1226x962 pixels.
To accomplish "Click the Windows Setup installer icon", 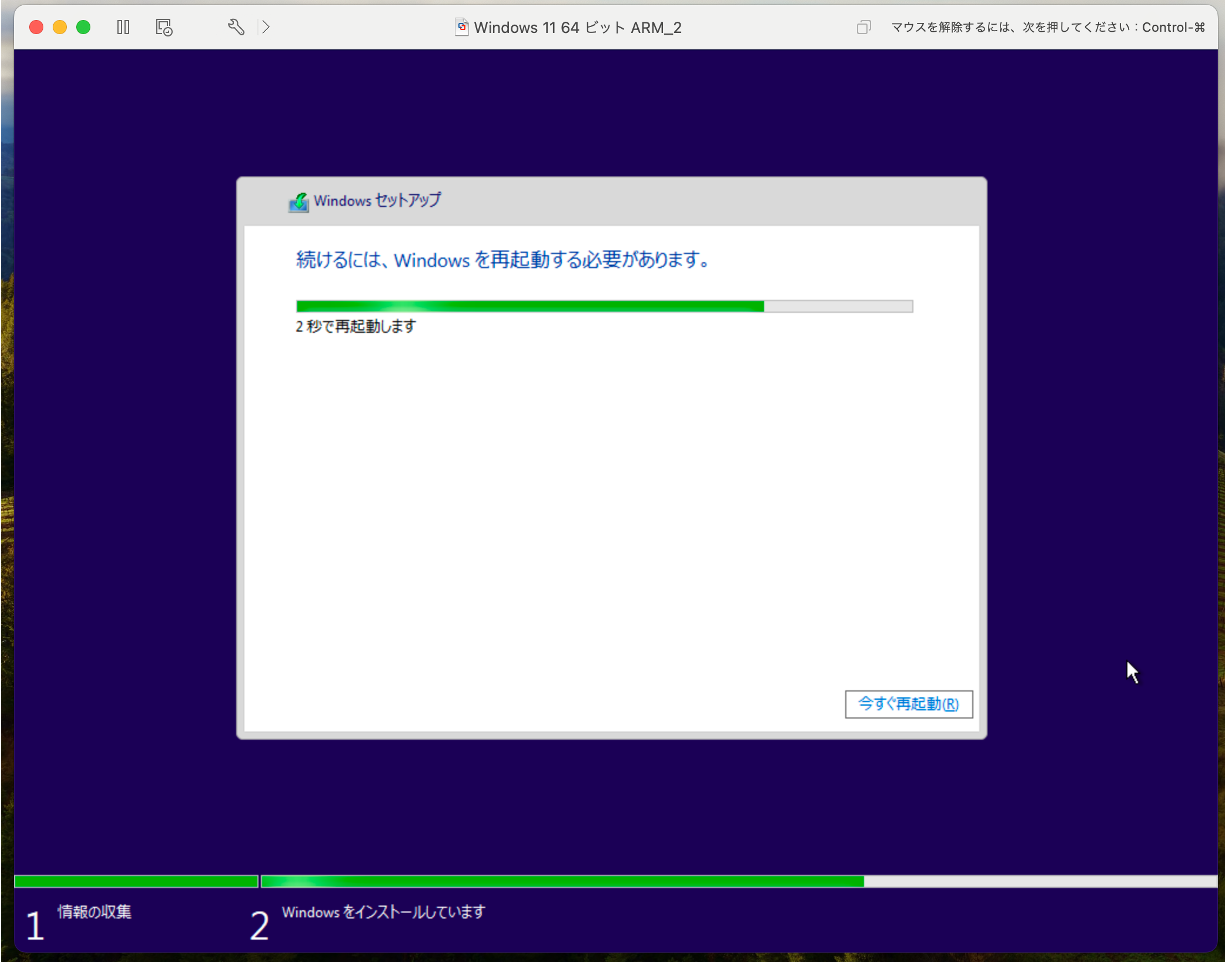I will click(299, 201).
